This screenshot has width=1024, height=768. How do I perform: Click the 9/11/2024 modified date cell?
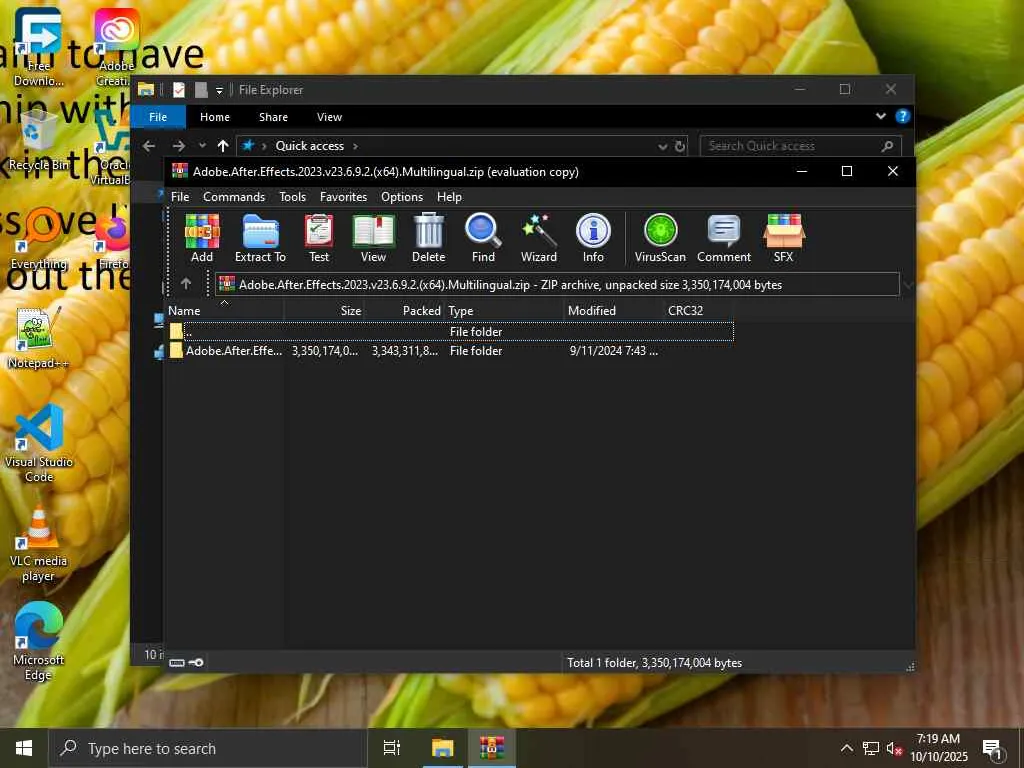[x=613, y=351]
